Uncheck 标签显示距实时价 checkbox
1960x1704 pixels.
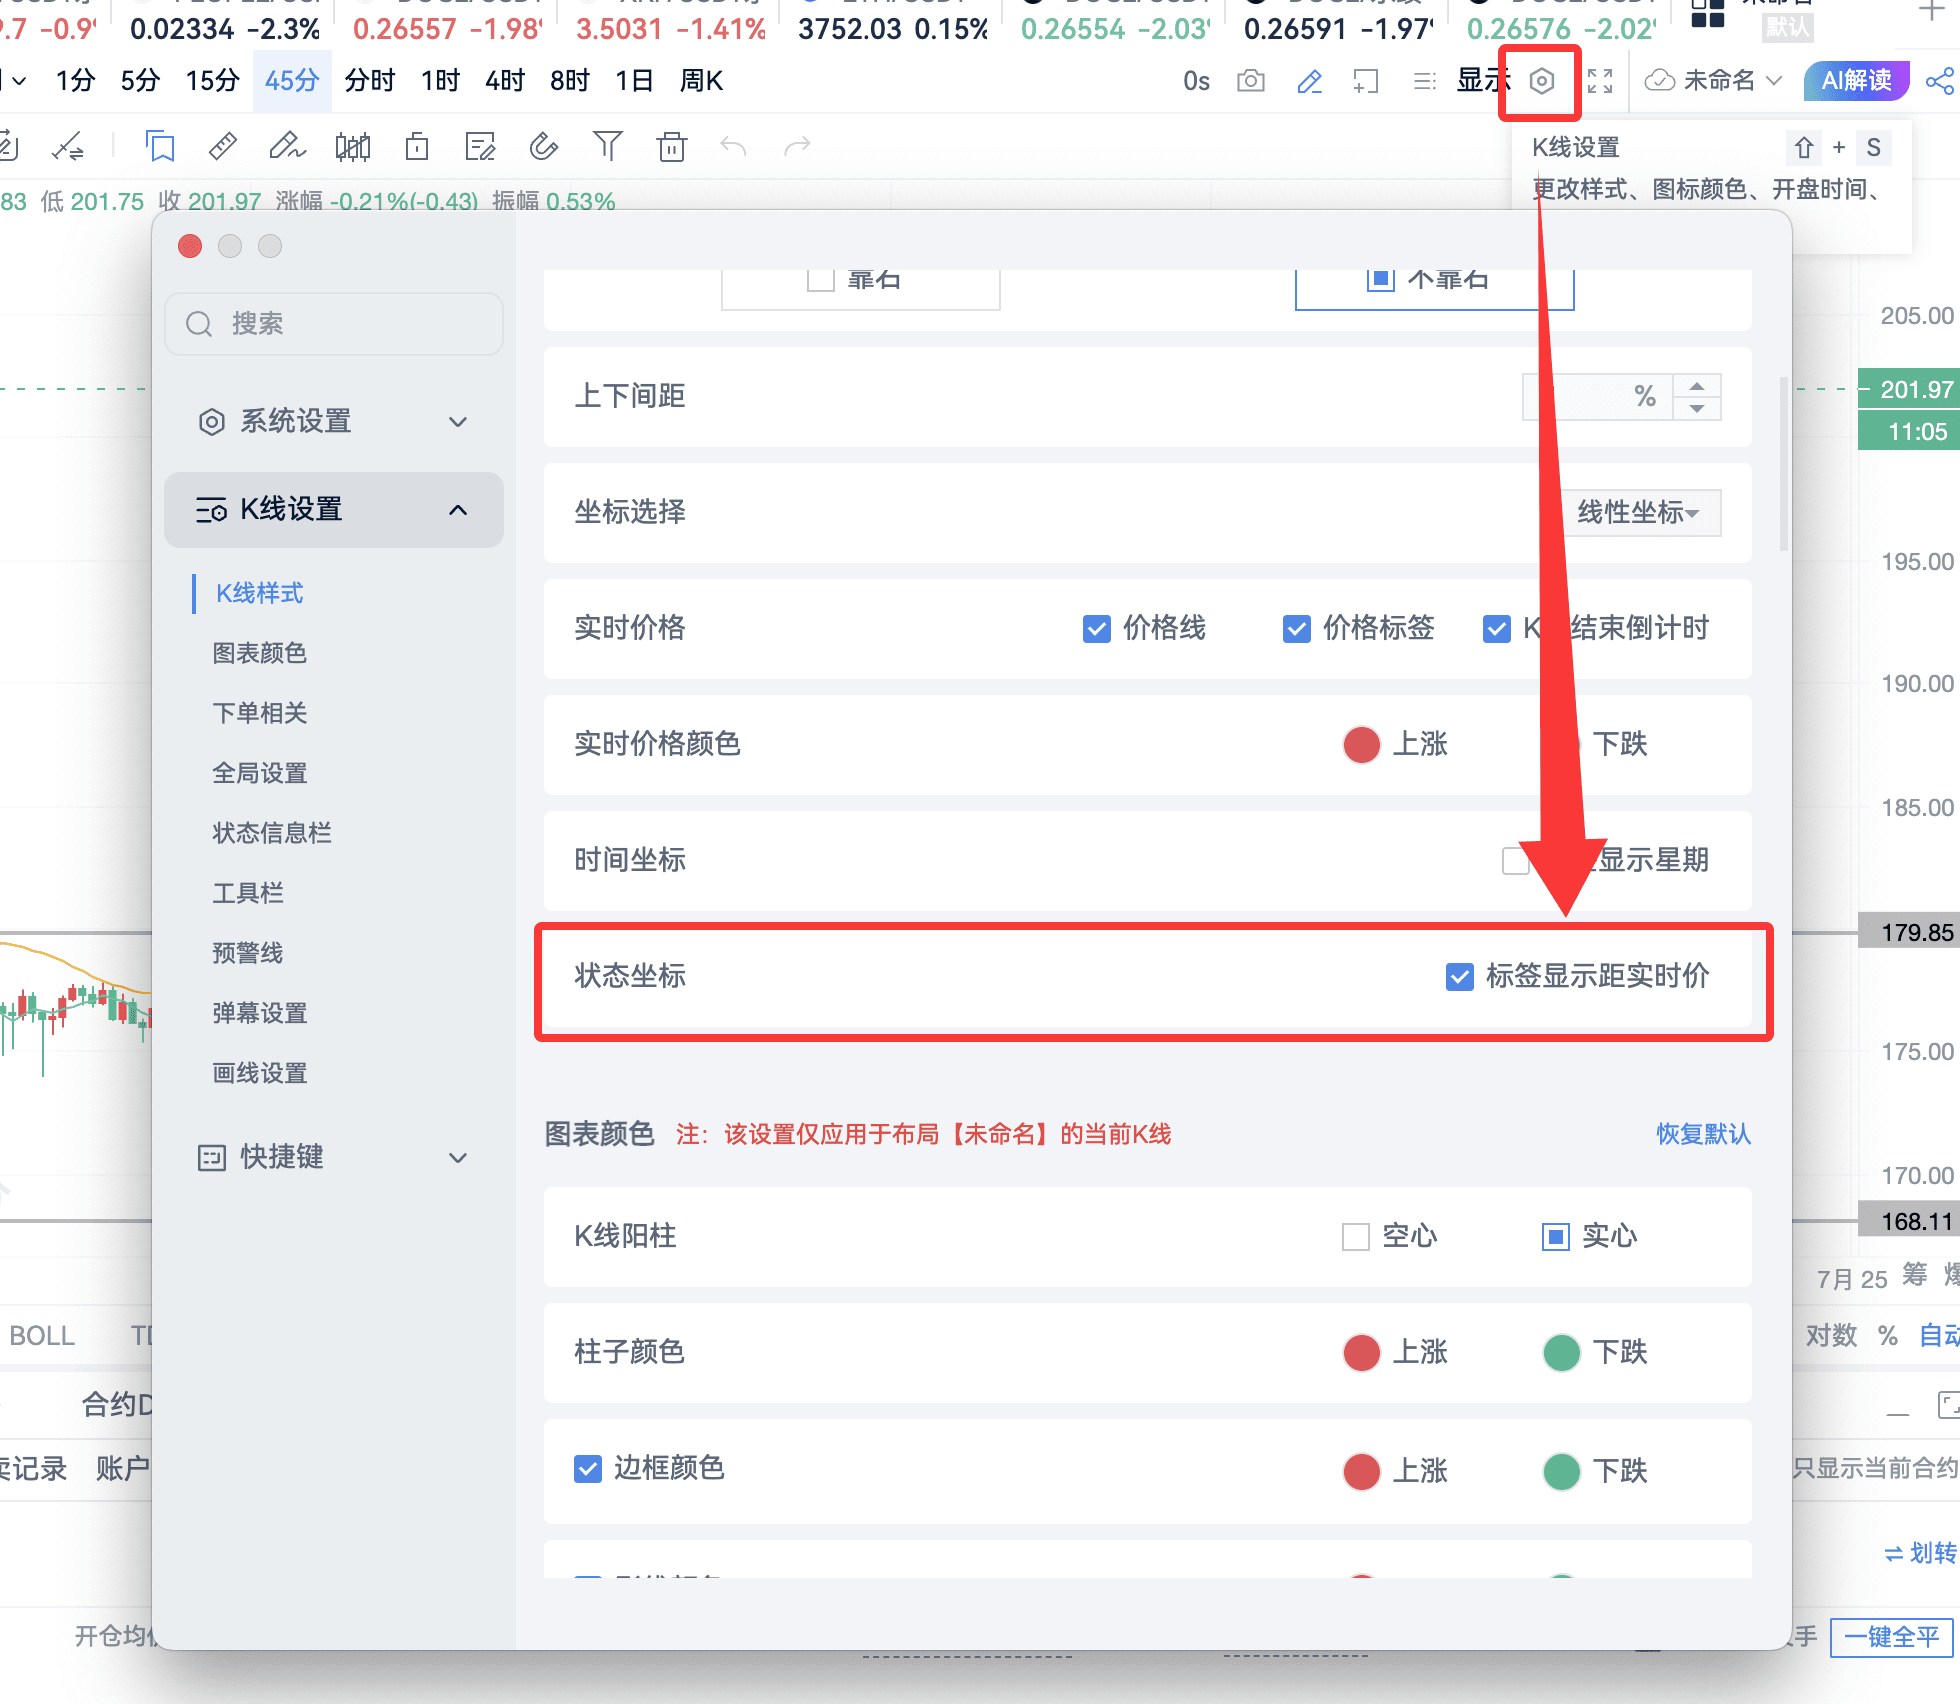point(1459,977)
